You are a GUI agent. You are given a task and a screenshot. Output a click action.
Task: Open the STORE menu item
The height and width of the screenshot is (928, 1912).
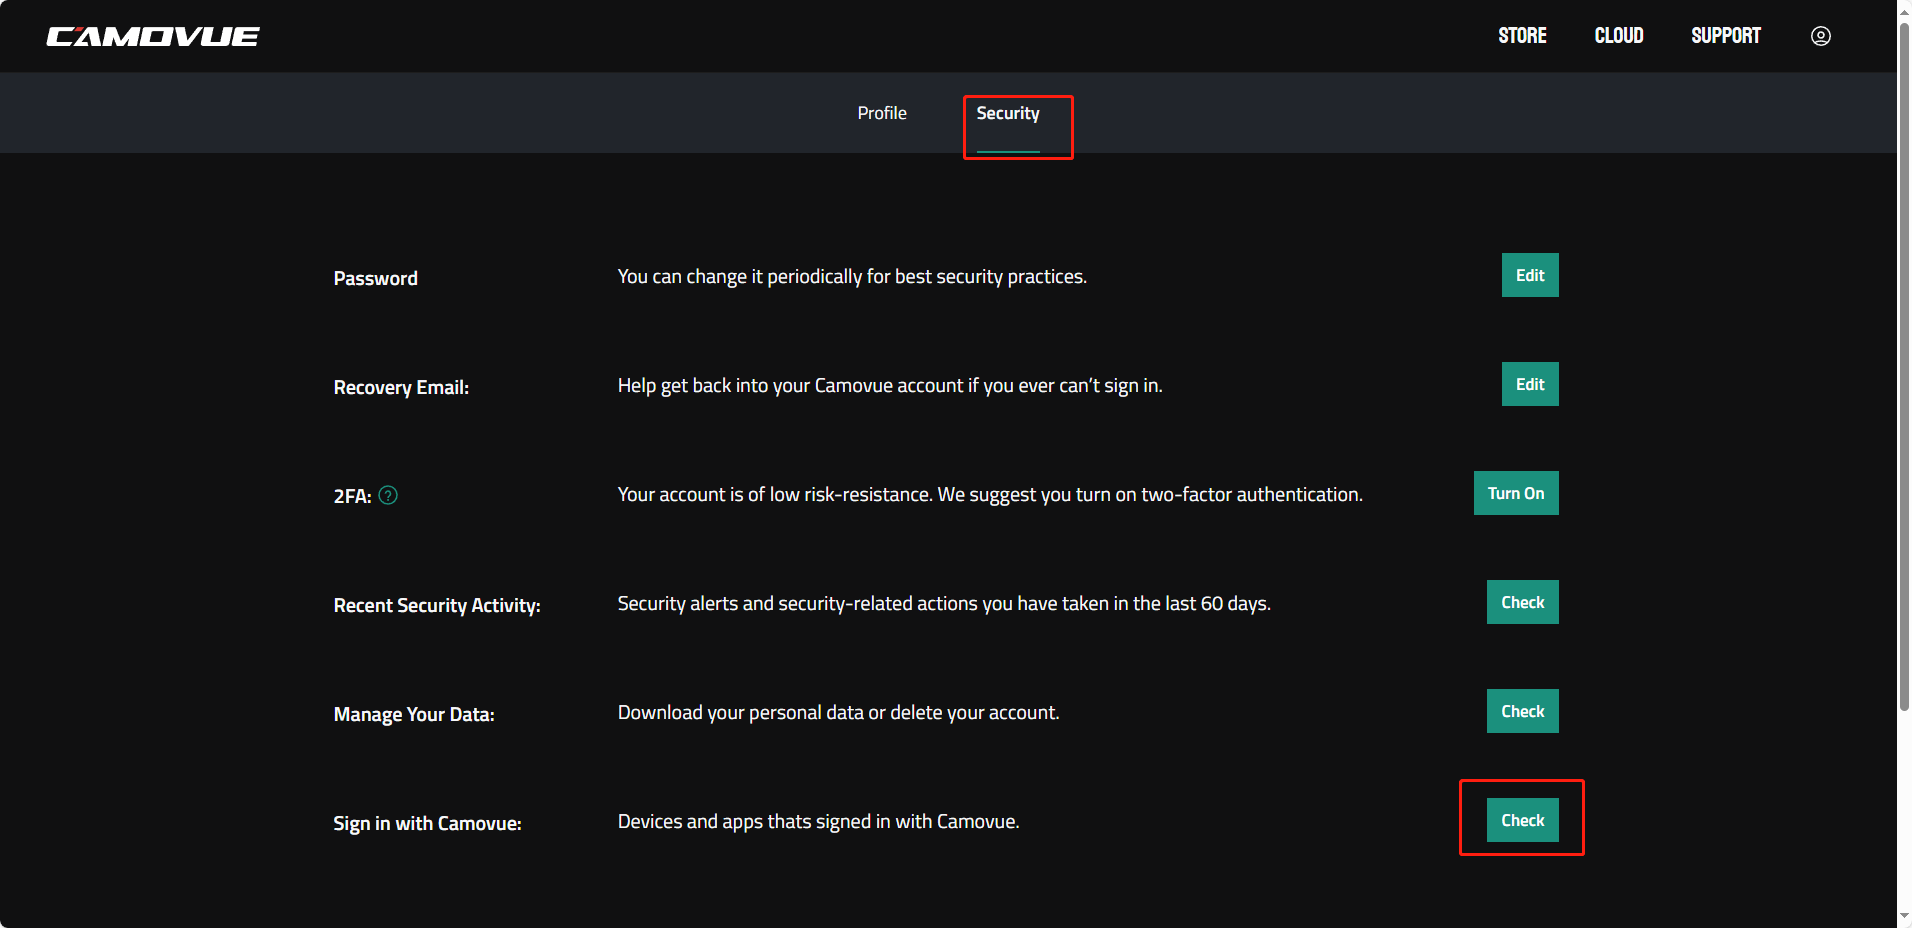click(x=1521, y=36)
